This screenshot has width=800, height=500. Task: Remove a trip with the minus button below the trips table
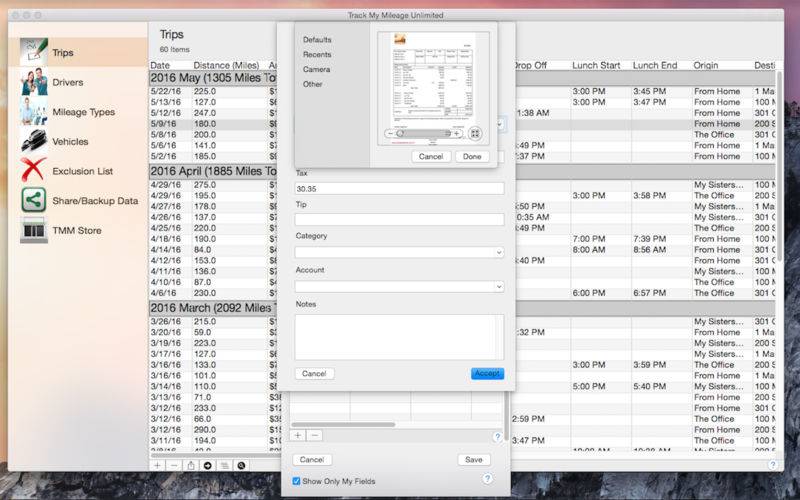click(x=174, y=465)
